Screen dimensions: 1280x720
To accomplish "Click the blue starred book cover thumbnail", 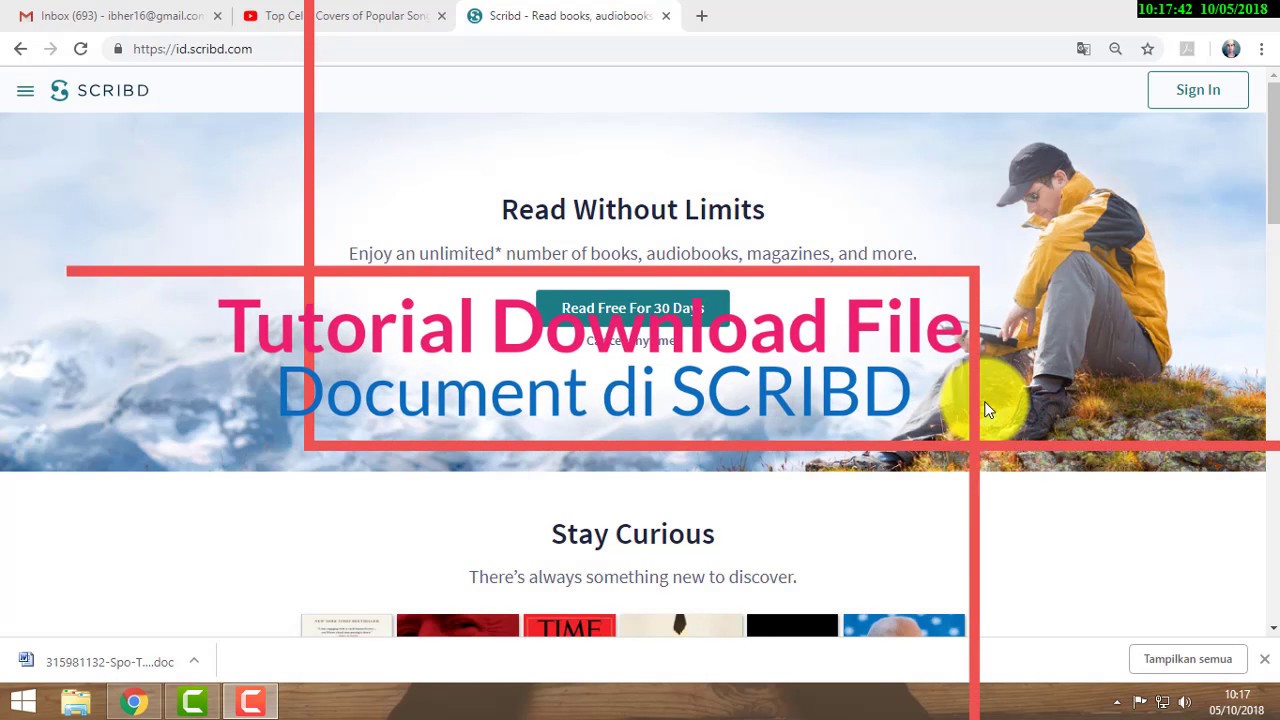I will click(904, 626).
